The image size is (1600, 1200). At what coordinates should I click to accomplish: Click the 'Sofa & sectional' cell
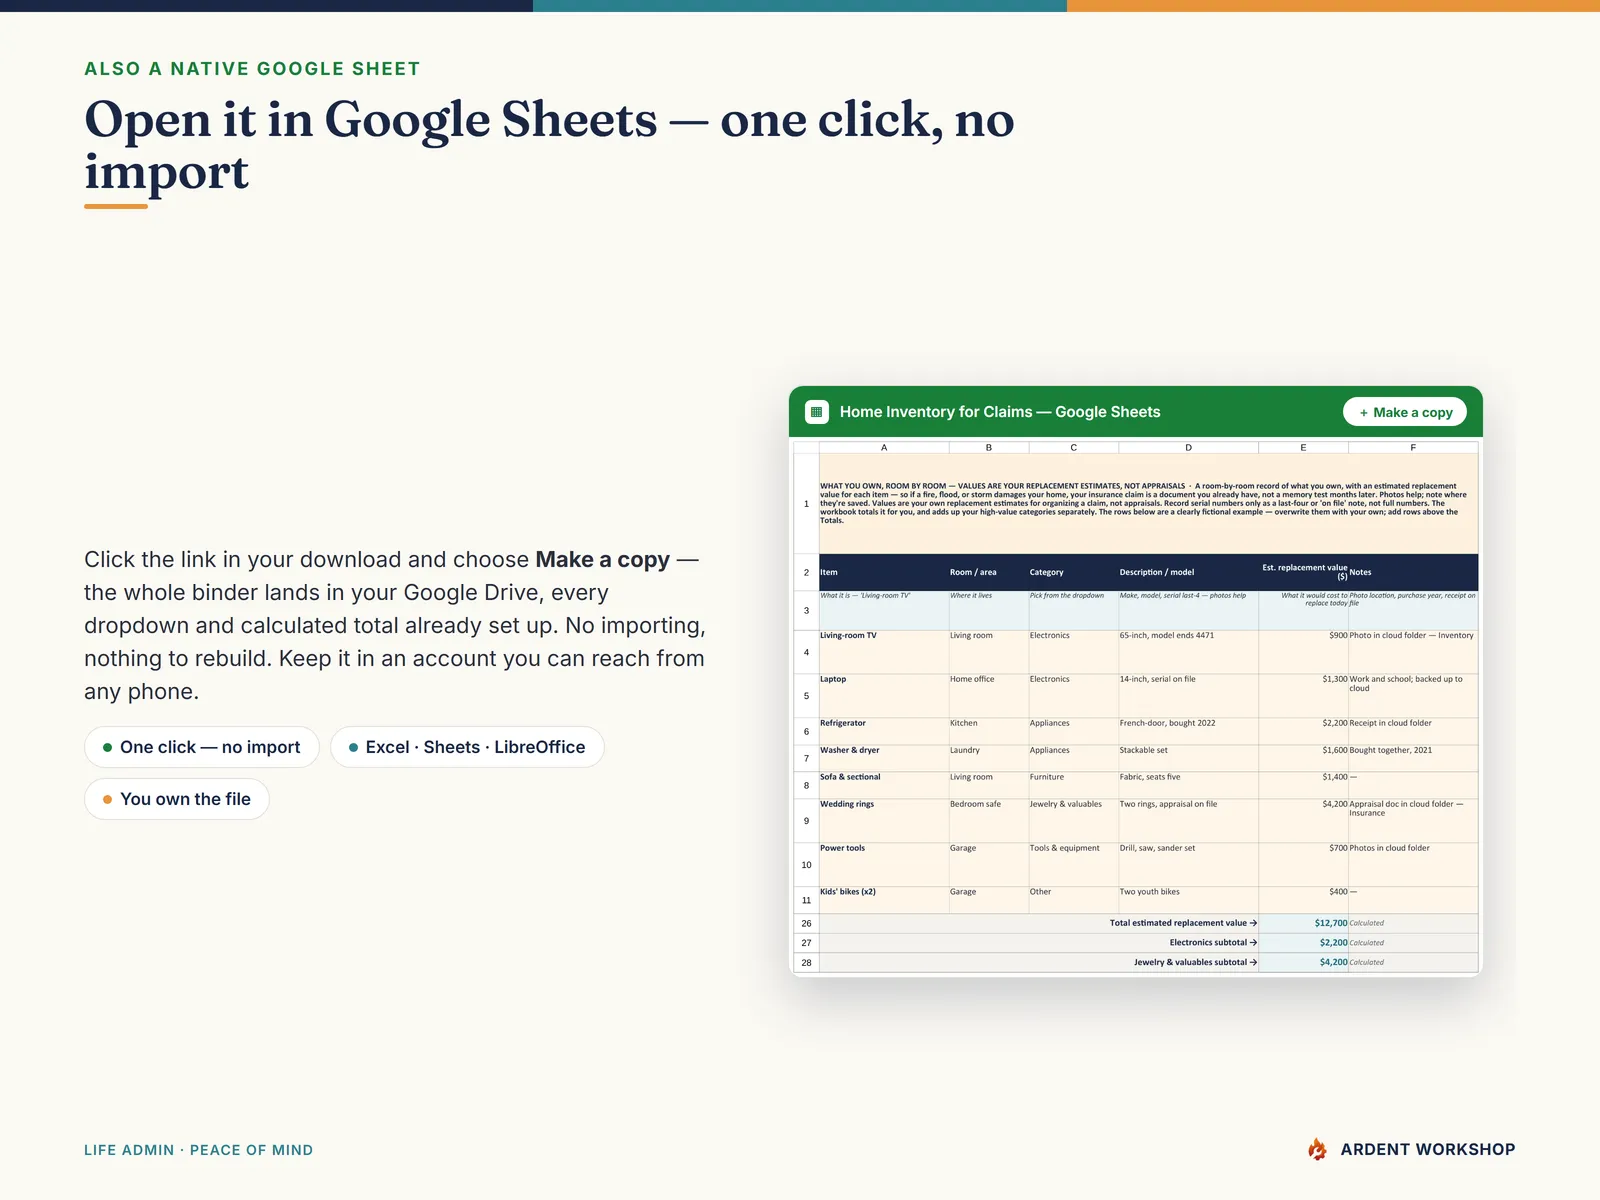click(884, 785)
